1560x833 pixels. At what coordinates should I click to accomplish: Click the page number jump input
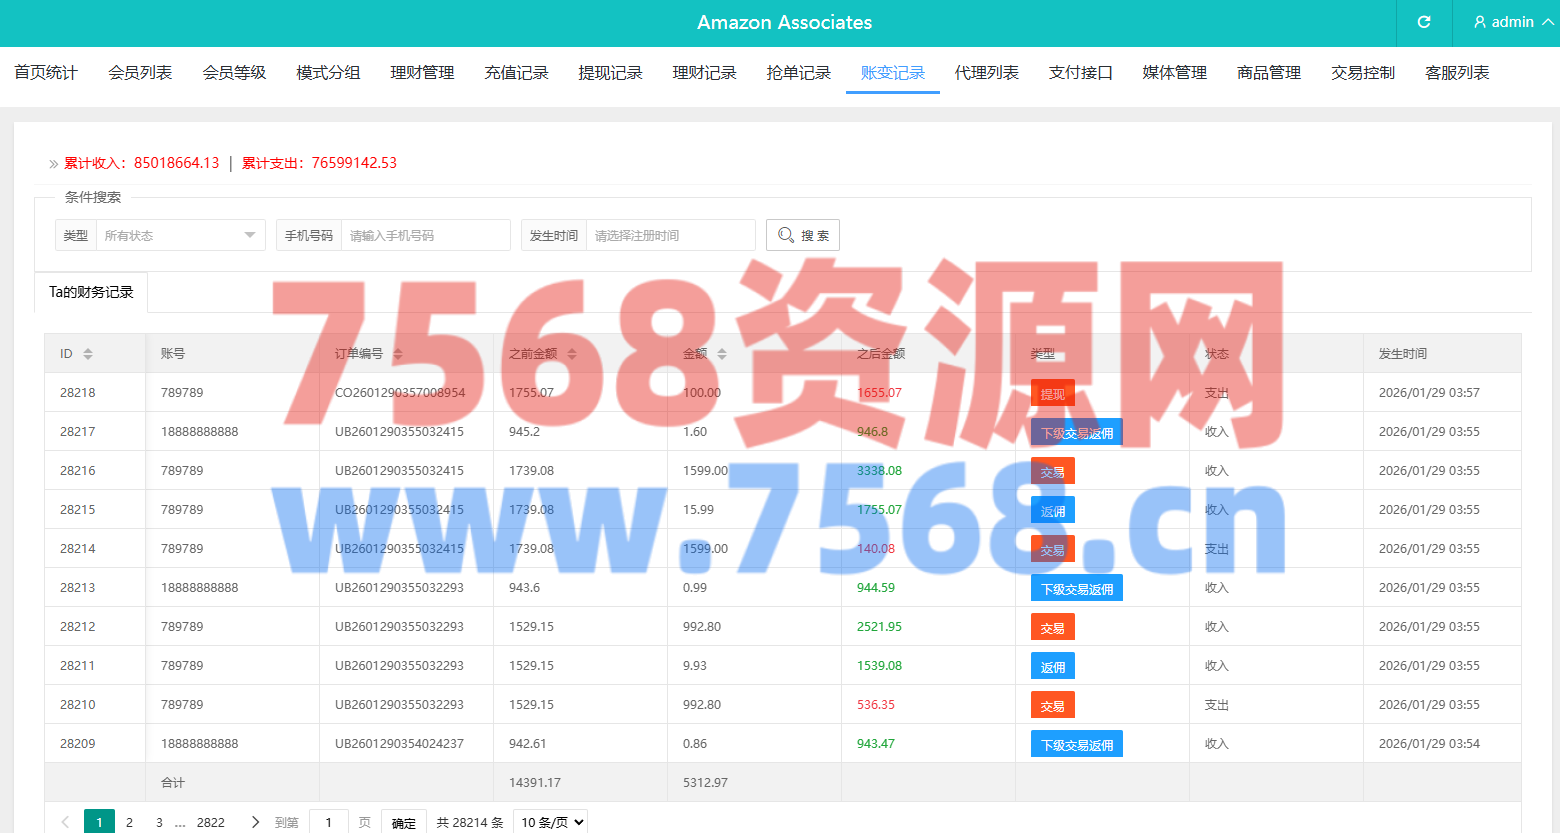point(329,822)
